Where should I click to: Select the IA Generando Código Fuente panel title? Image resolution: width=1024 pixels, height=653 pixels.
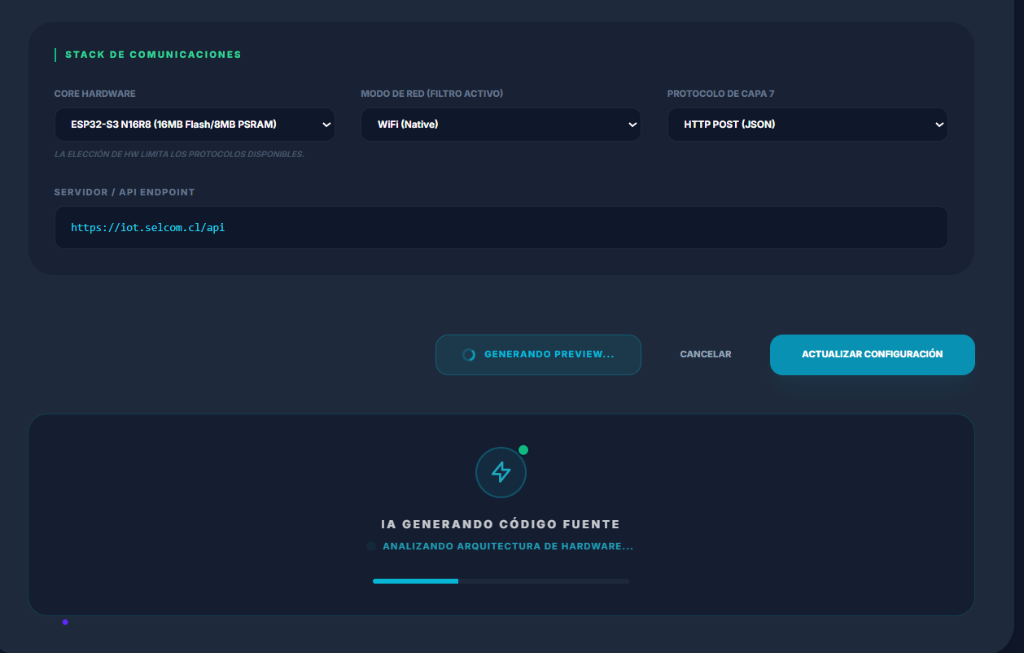tap(501, 523)
